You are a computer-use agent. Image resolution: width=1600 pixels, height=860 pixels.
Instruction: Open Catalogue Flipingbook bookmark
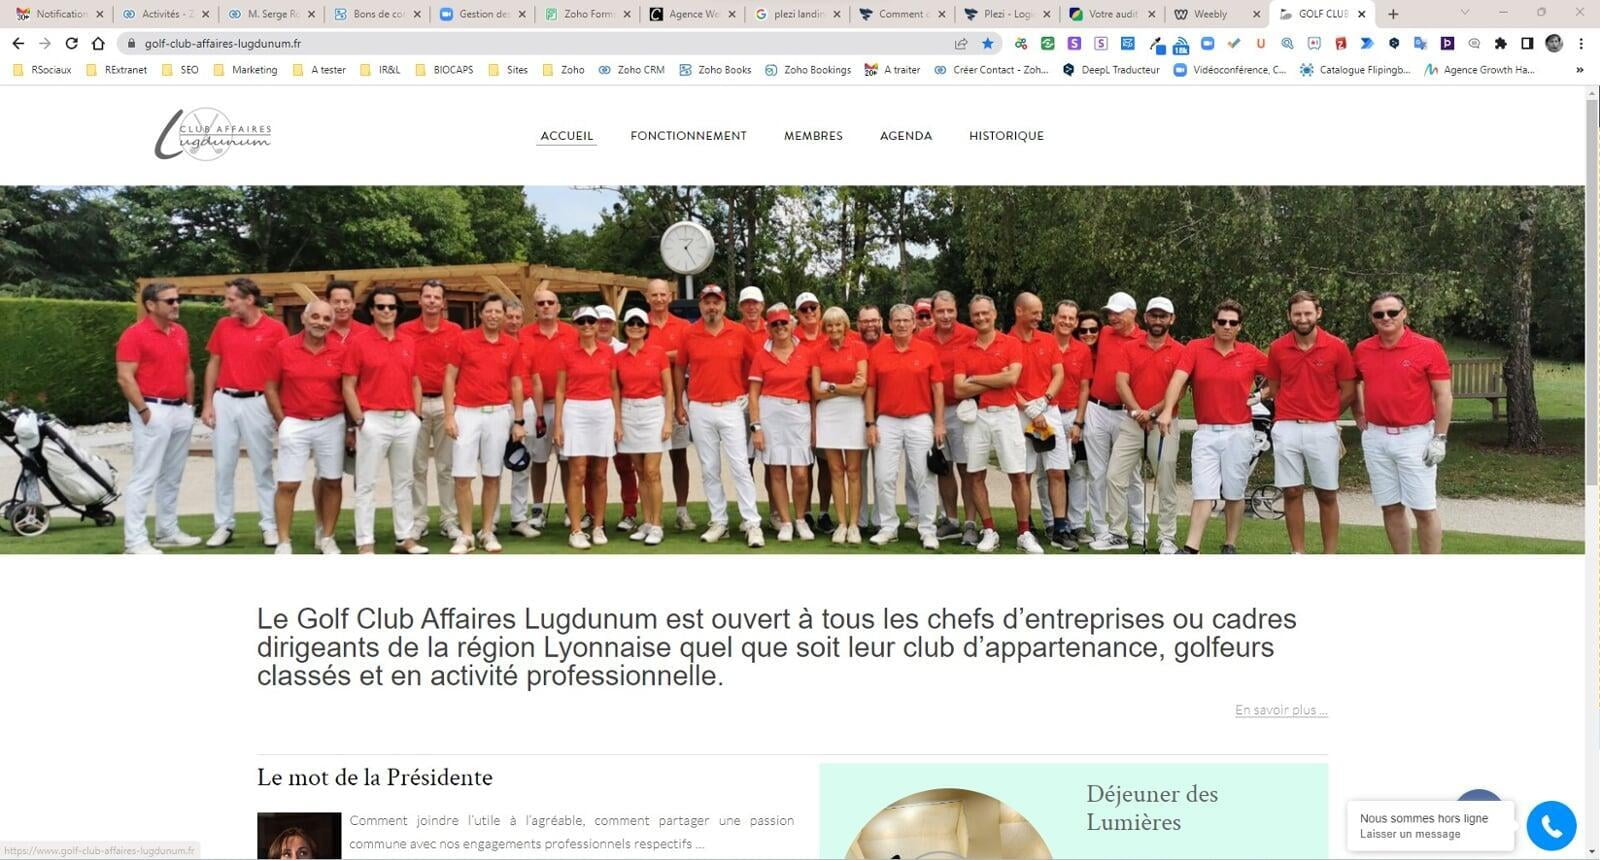(x=1354, y=70)
